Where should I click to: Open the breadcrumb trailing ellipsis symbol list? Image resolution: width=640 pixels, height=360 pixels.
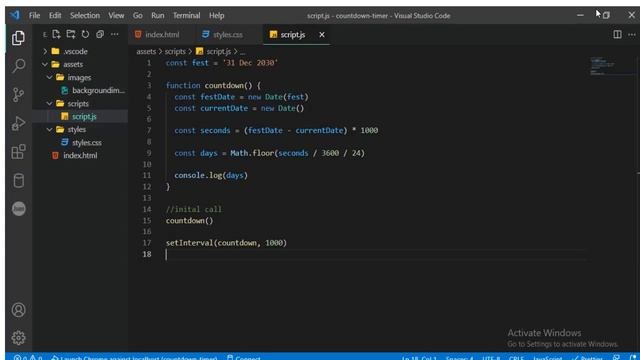(243, 52)
